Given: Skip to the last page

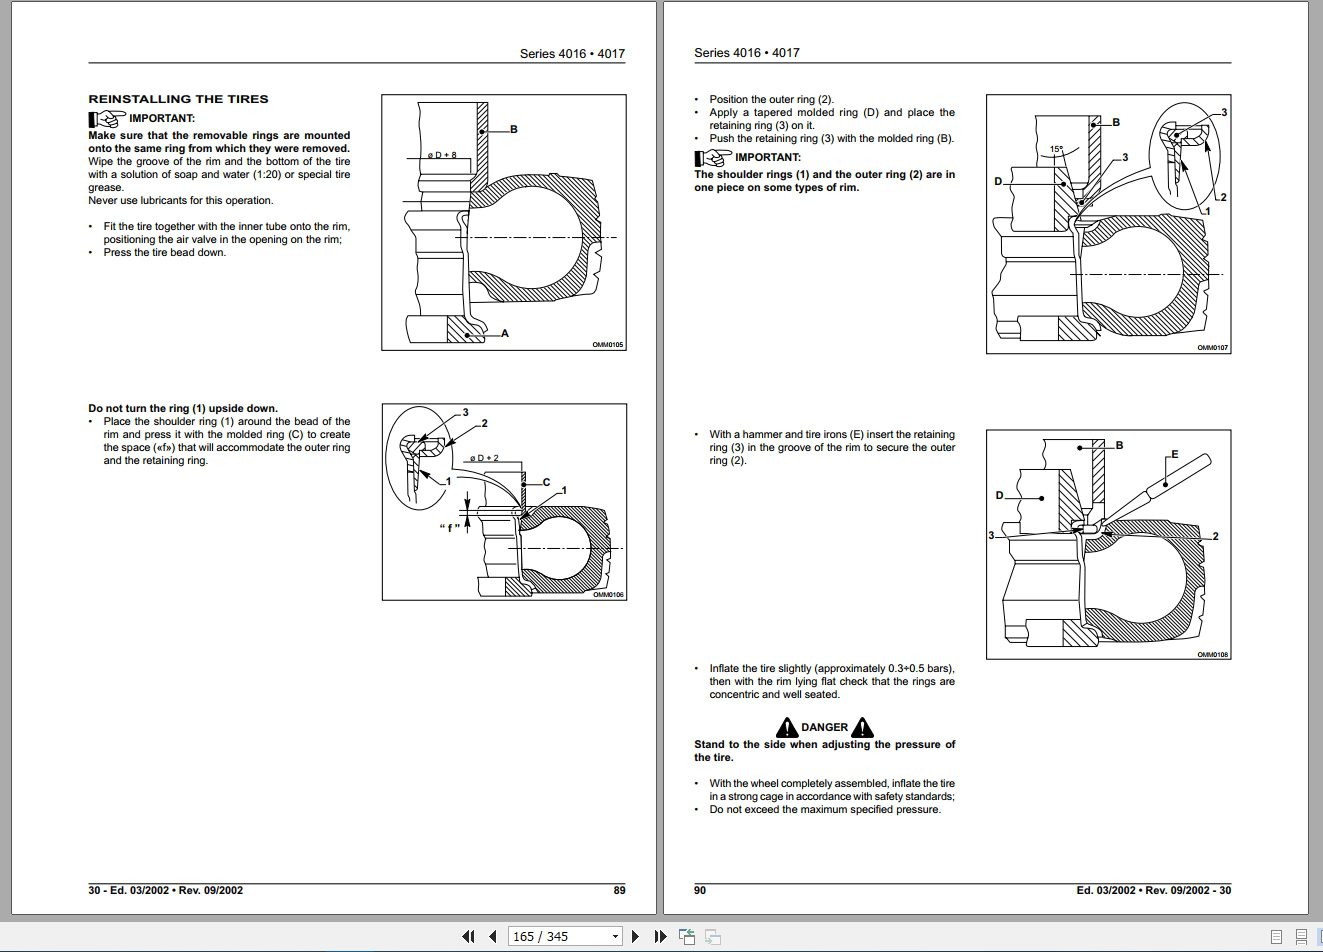Looking at the screenshot, I should click(x=661, y=936).
